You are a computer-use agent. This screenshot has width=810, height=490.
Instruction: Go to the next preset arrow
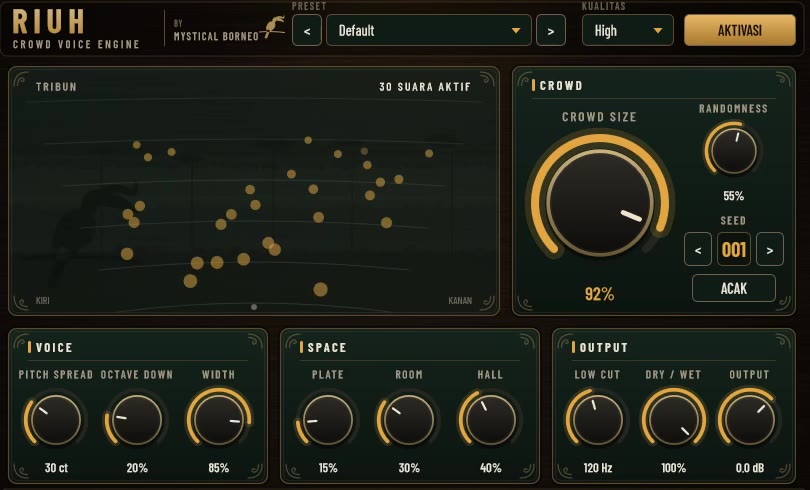pos(551,30)
